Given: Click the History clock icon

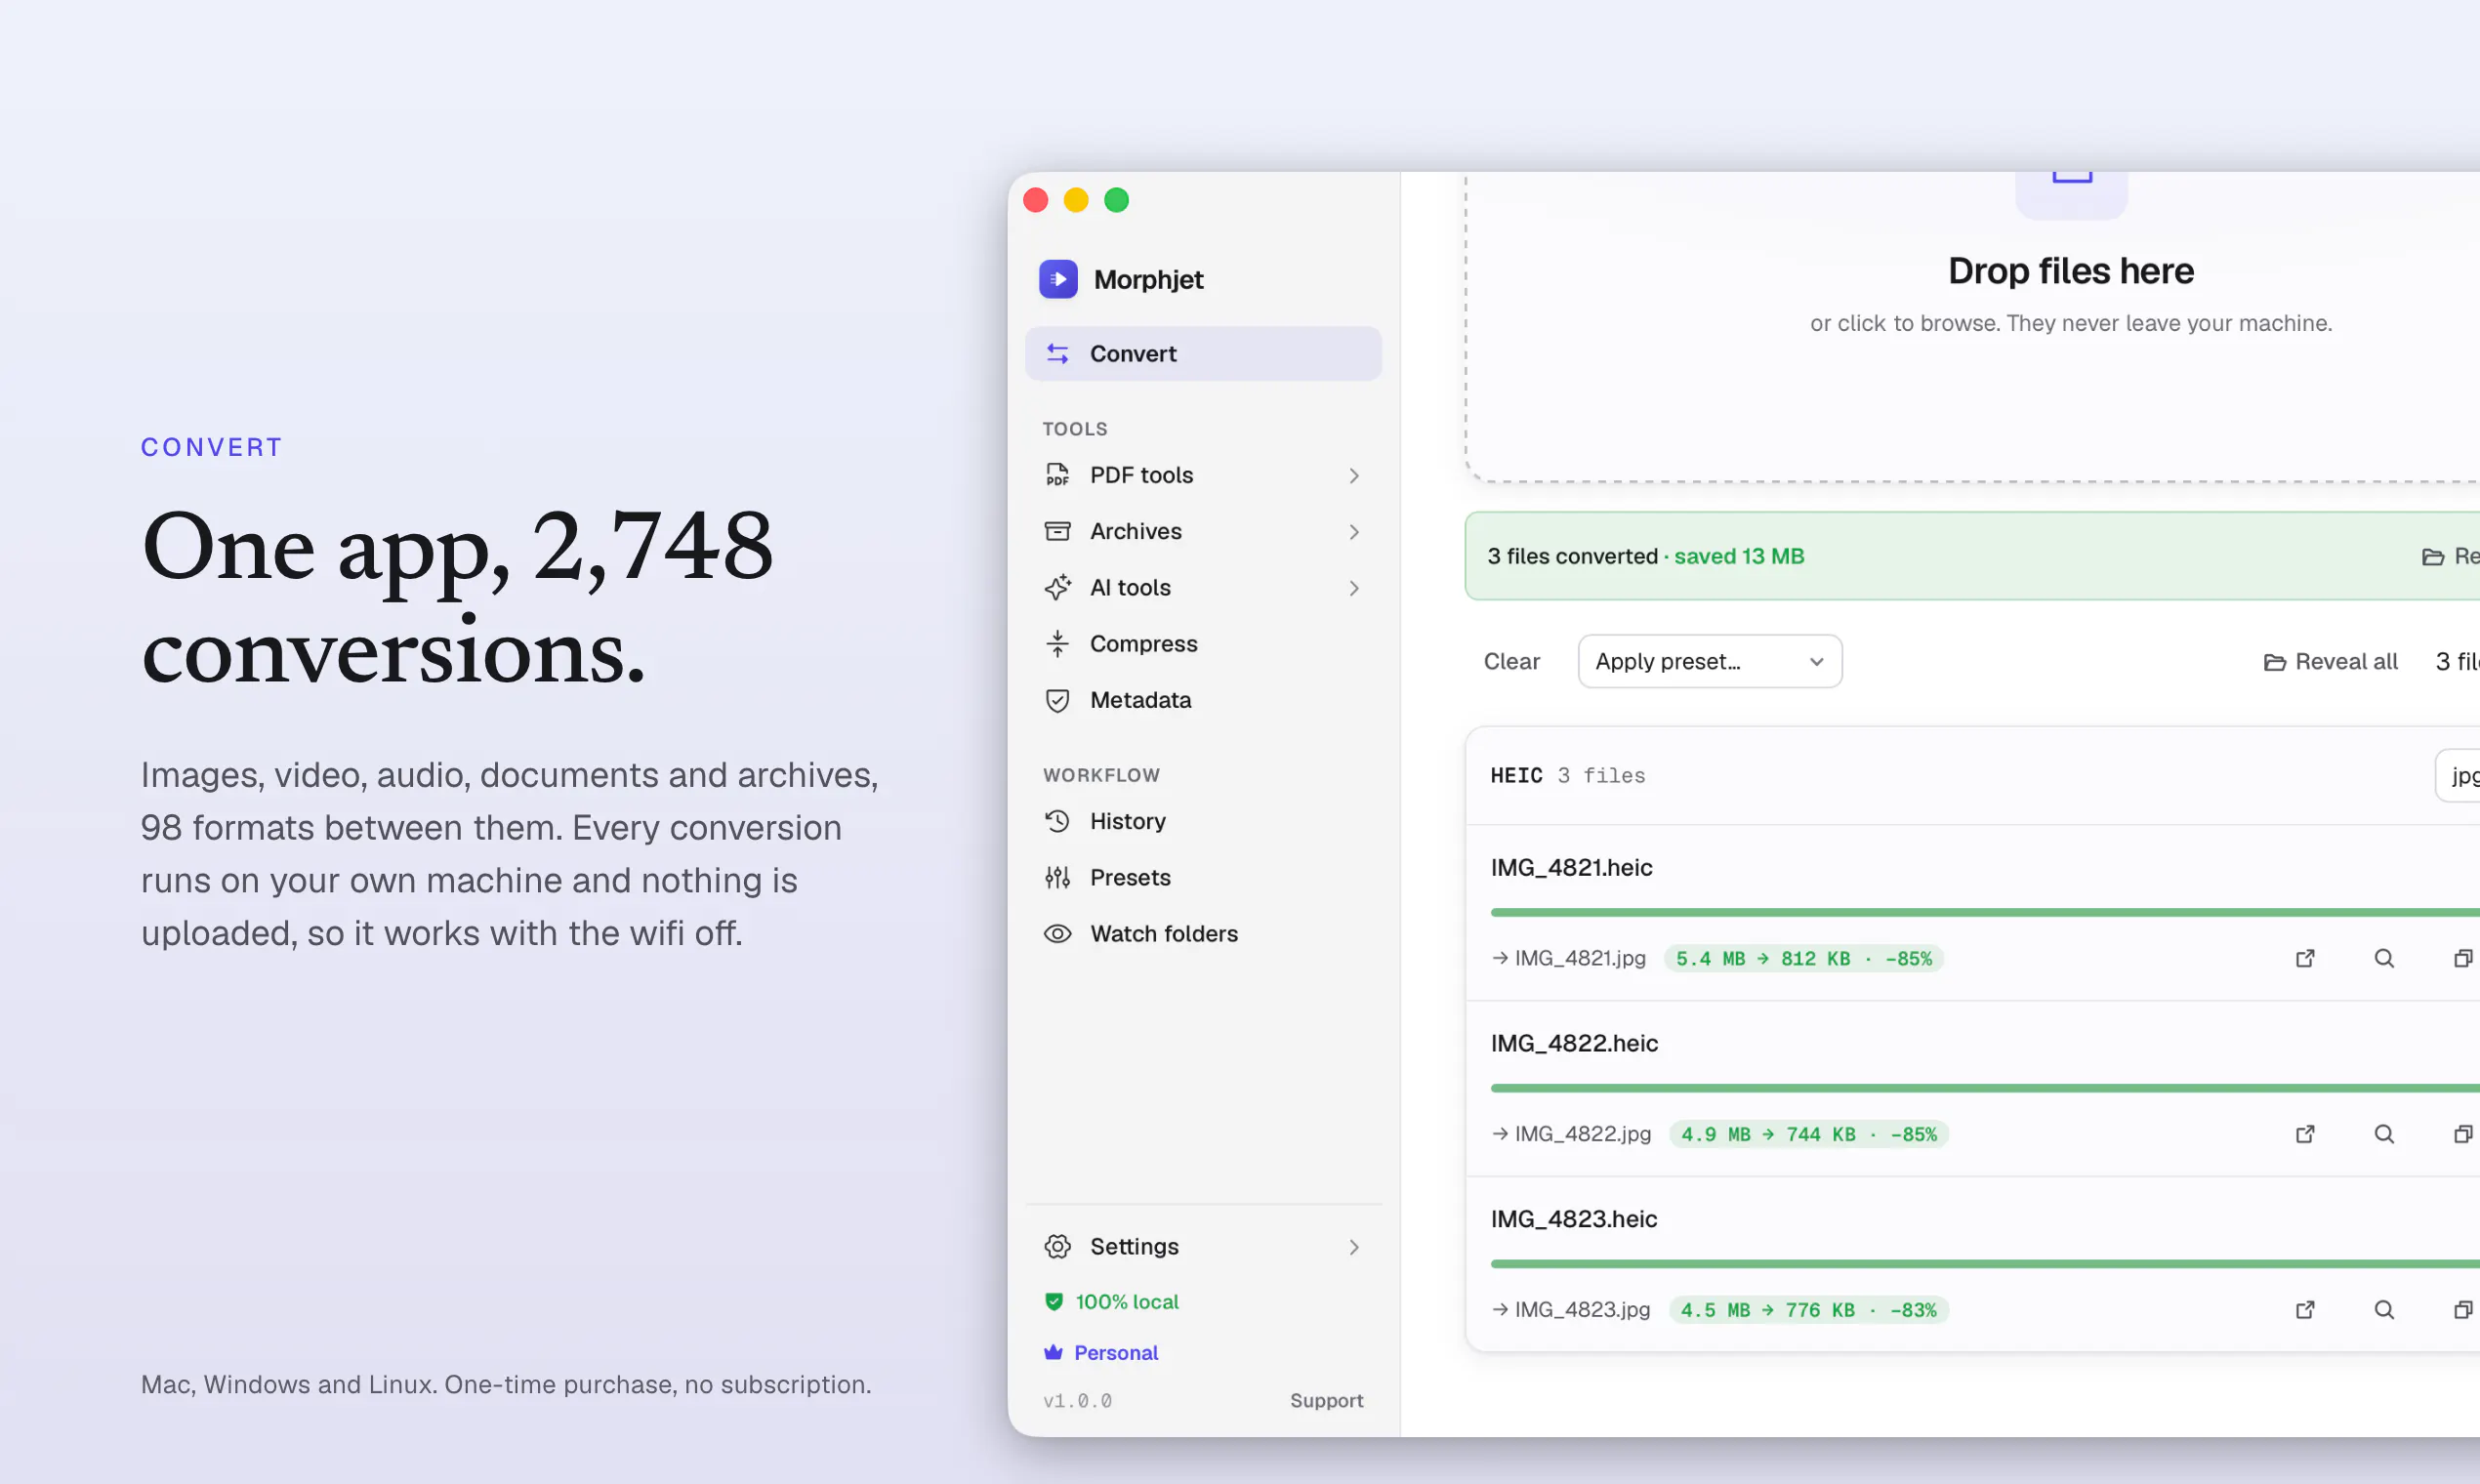Looking at the screenshot, I should click(1057, 821).
